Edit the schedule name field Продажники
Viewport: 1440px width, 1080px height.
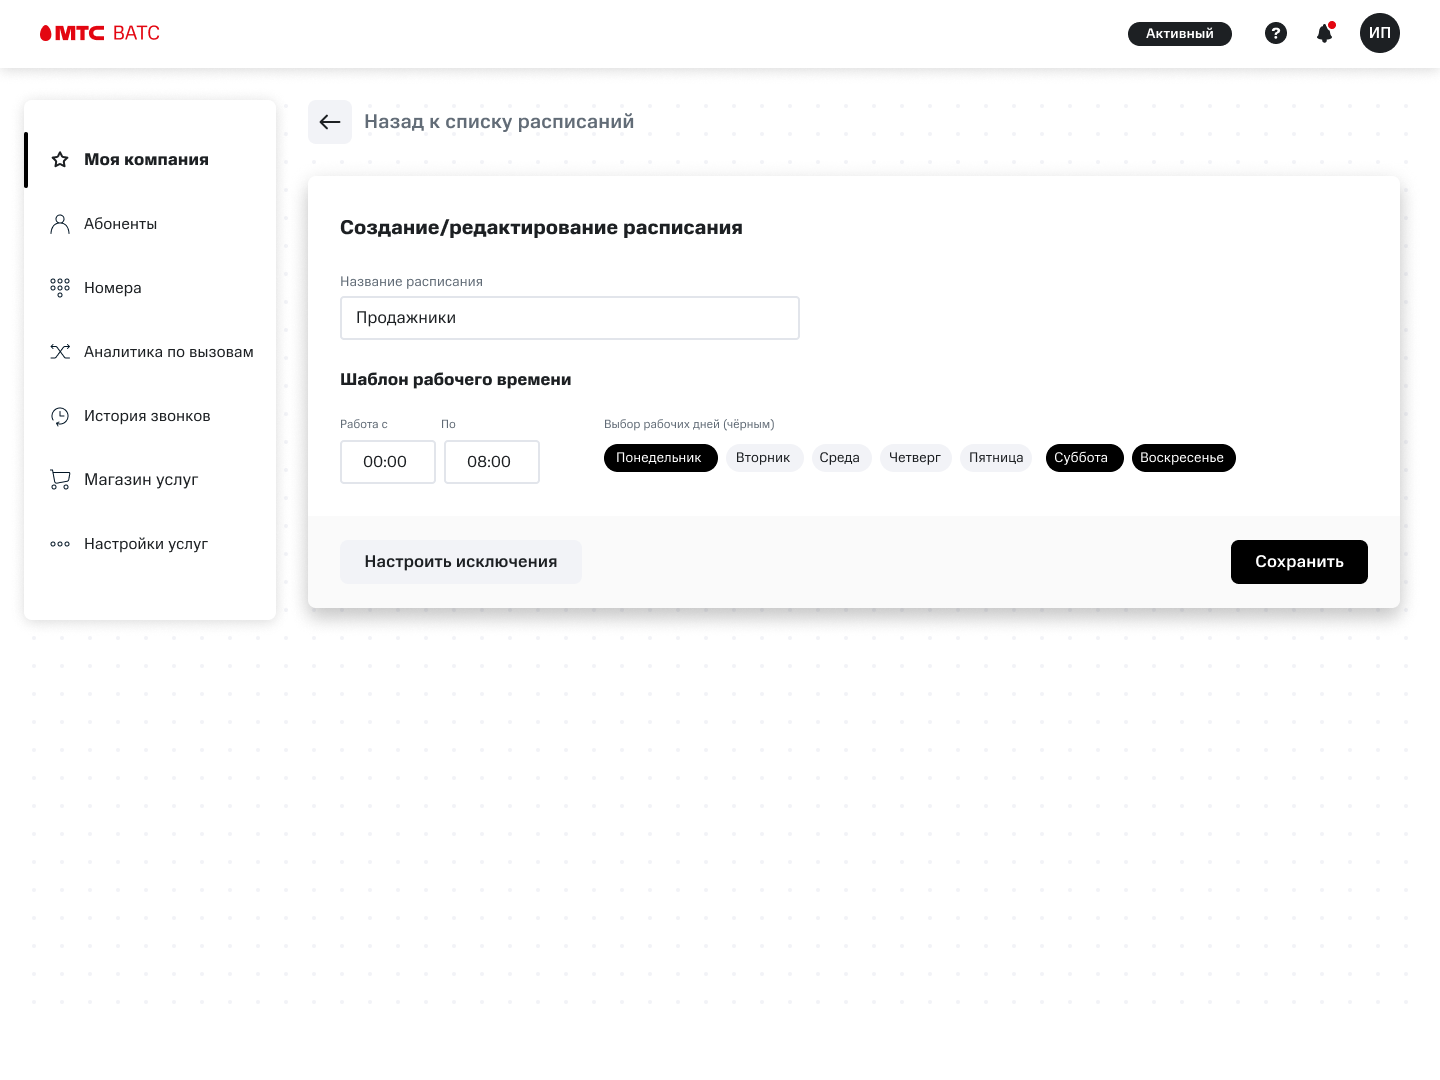click(570, 317)
